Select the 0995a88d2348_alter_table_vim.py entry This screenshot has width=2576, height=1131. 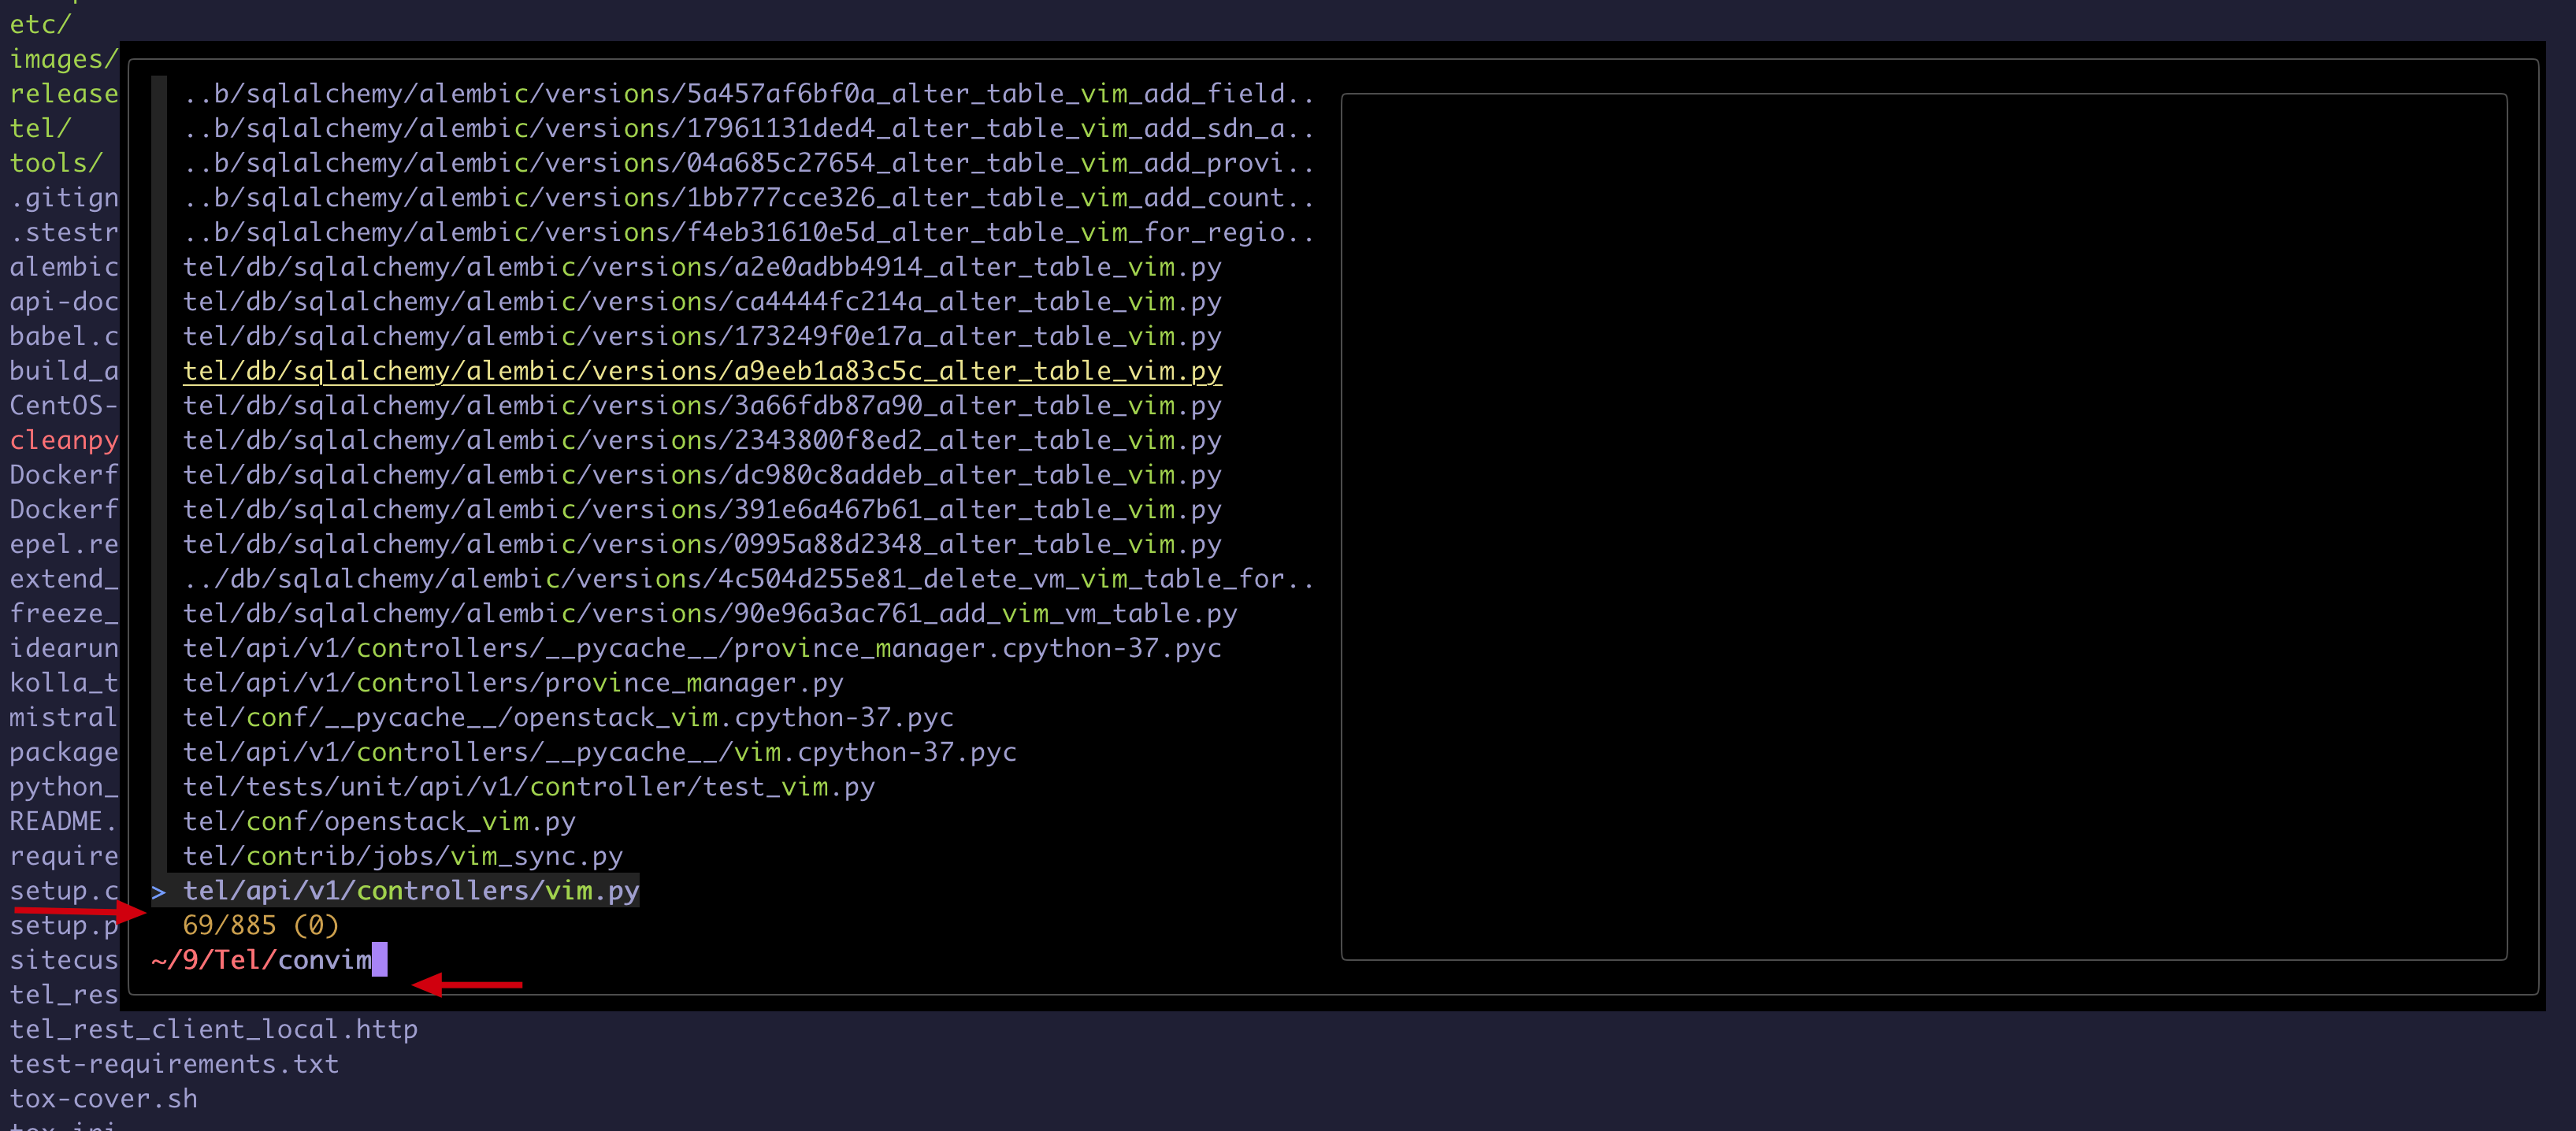(701, 544)
